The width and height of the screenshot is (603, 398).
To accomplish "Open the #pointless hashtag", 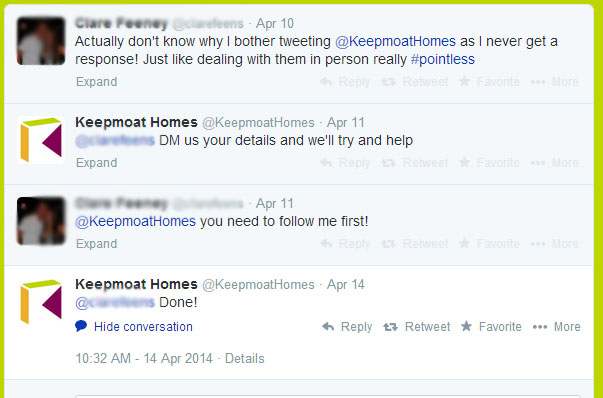I will [x=443, y=59].
